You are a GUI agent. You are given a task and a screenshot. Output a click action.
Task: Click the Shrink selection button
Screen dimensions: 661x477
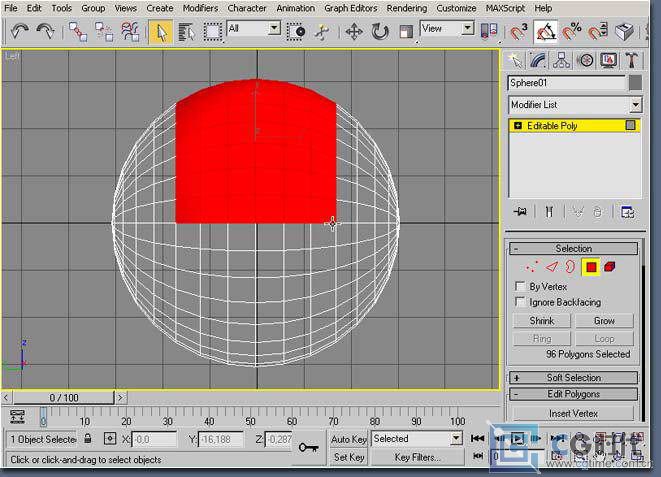point(542,321)
